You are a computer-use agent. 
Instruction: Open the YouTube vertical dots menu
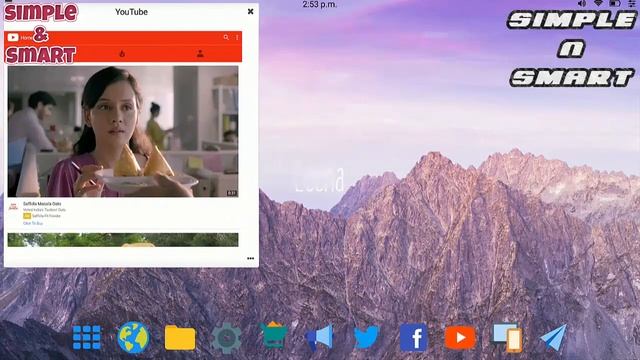(237, 37)
